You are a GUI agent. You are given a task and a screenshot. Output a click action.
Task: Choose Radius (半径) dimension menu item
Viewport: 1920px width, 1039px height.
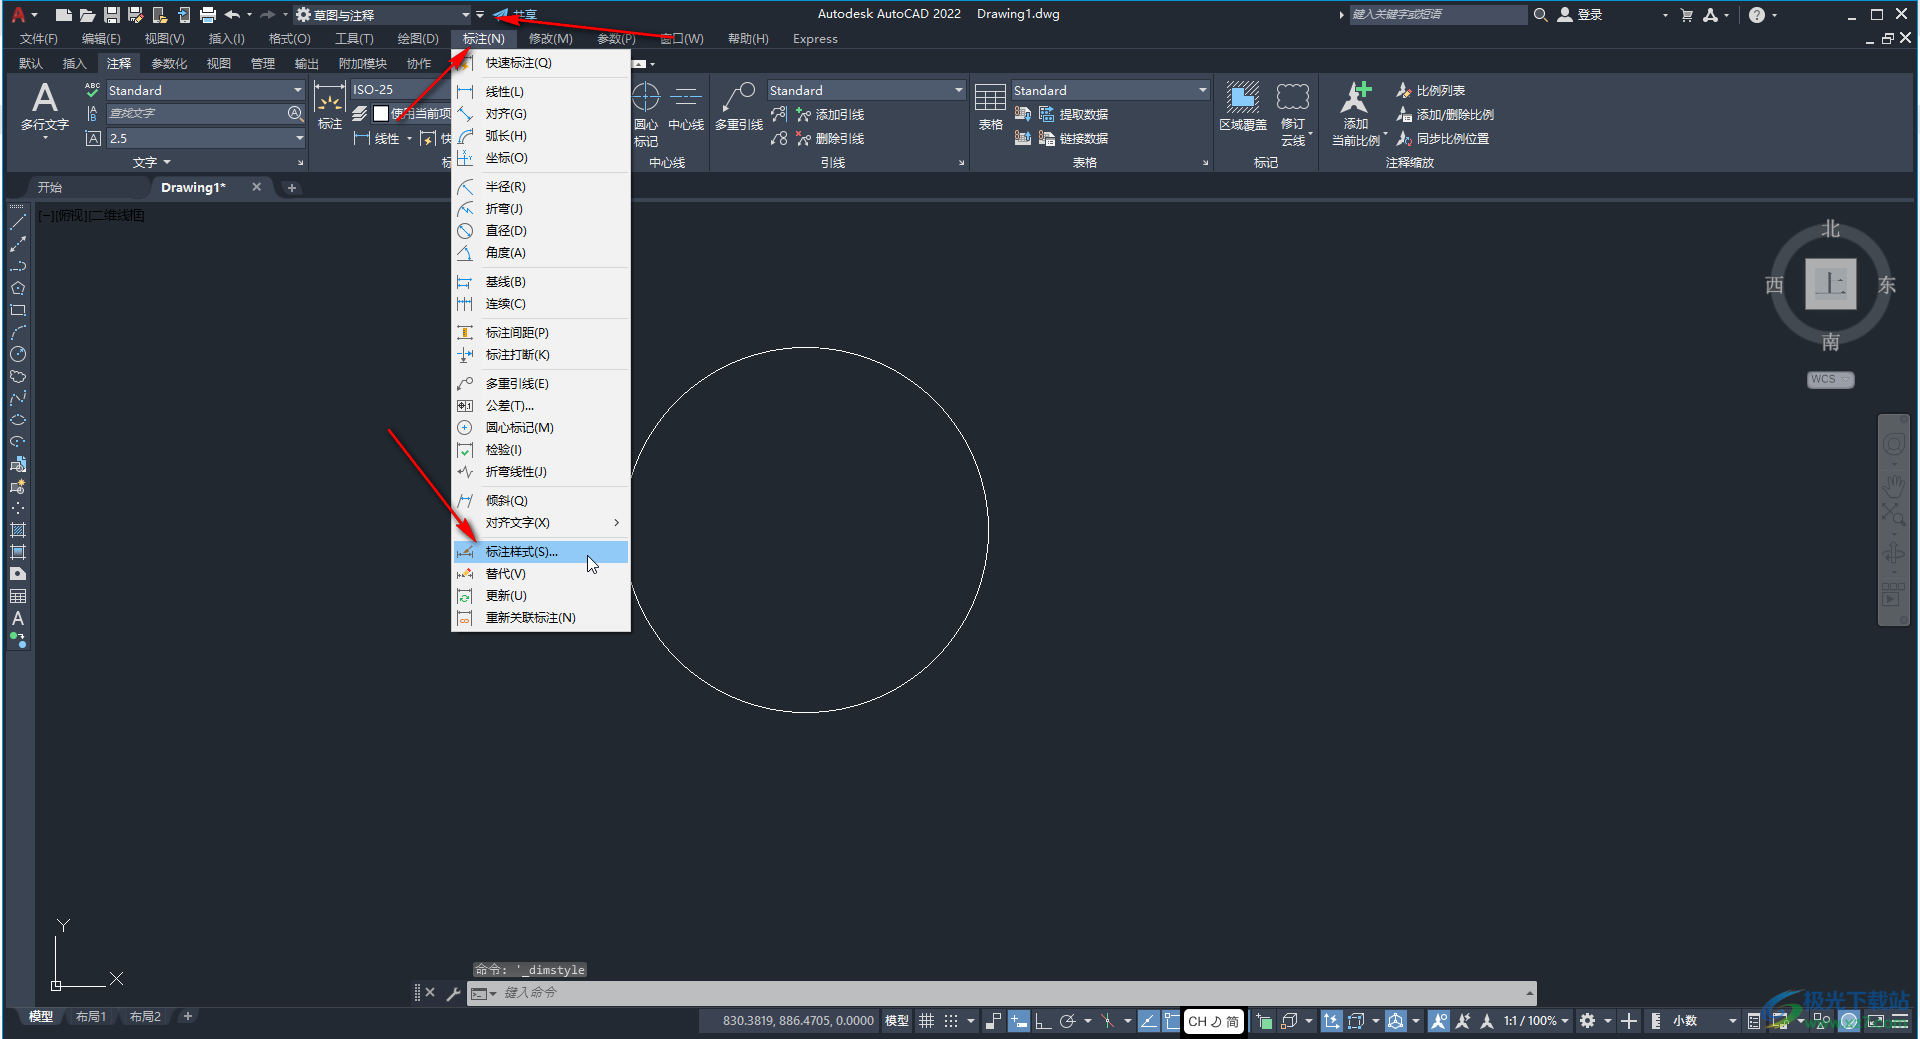click(540, 187)
